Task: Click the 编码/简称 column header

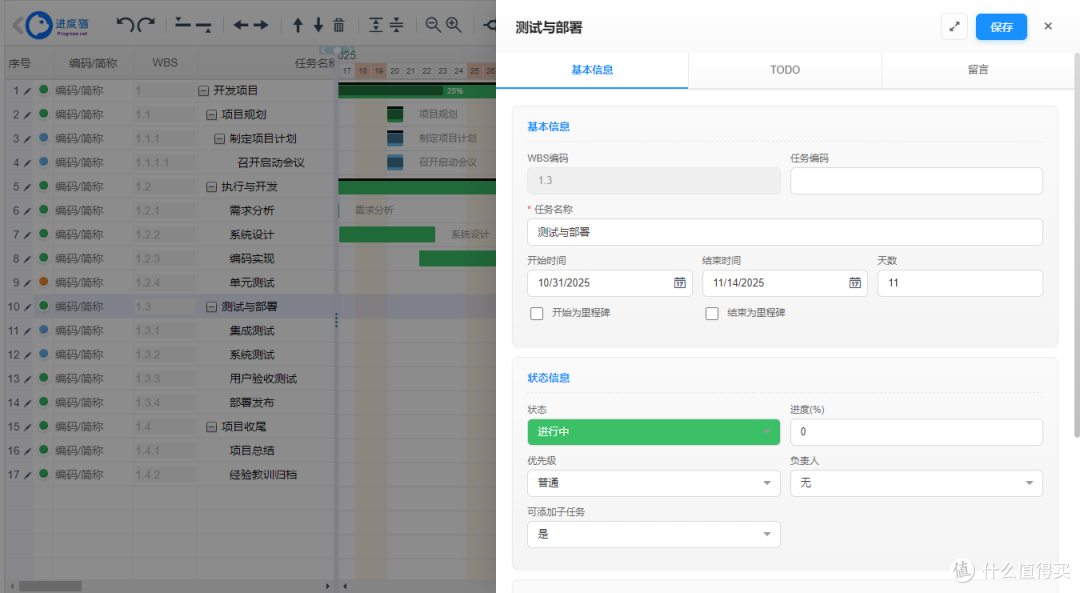Action: coord(92,63)
